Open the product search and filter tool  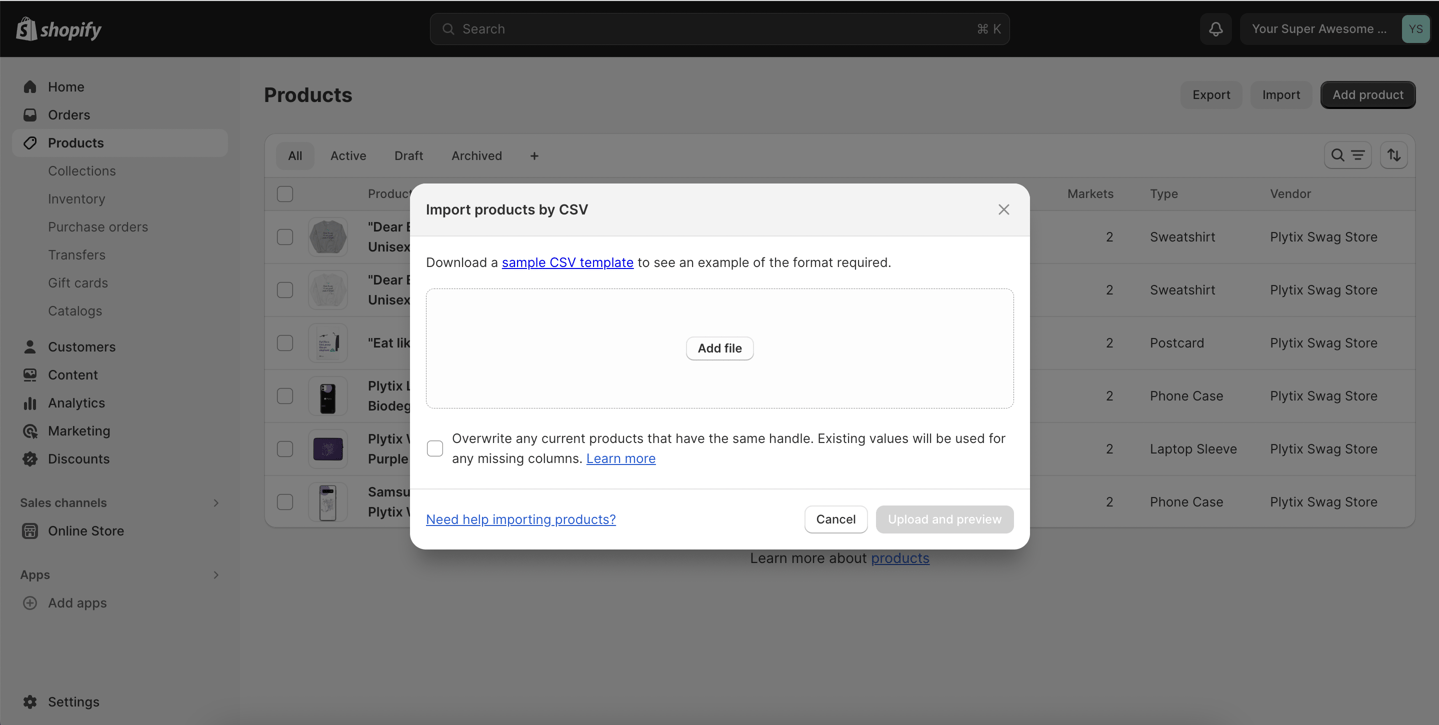point(1347,155)
